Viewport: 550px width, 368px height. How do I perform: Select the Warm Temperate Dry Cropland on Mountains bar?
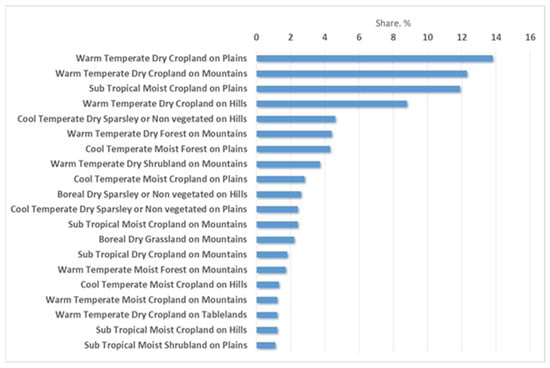coord(362,74)
